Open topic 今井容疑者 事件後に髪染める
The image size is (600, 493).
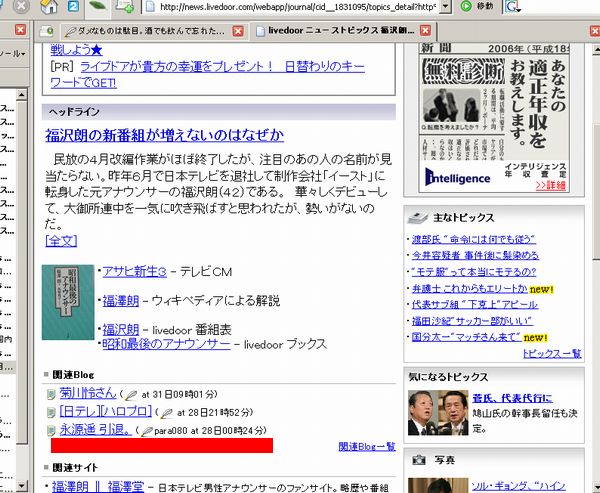(x=475, y=255)
